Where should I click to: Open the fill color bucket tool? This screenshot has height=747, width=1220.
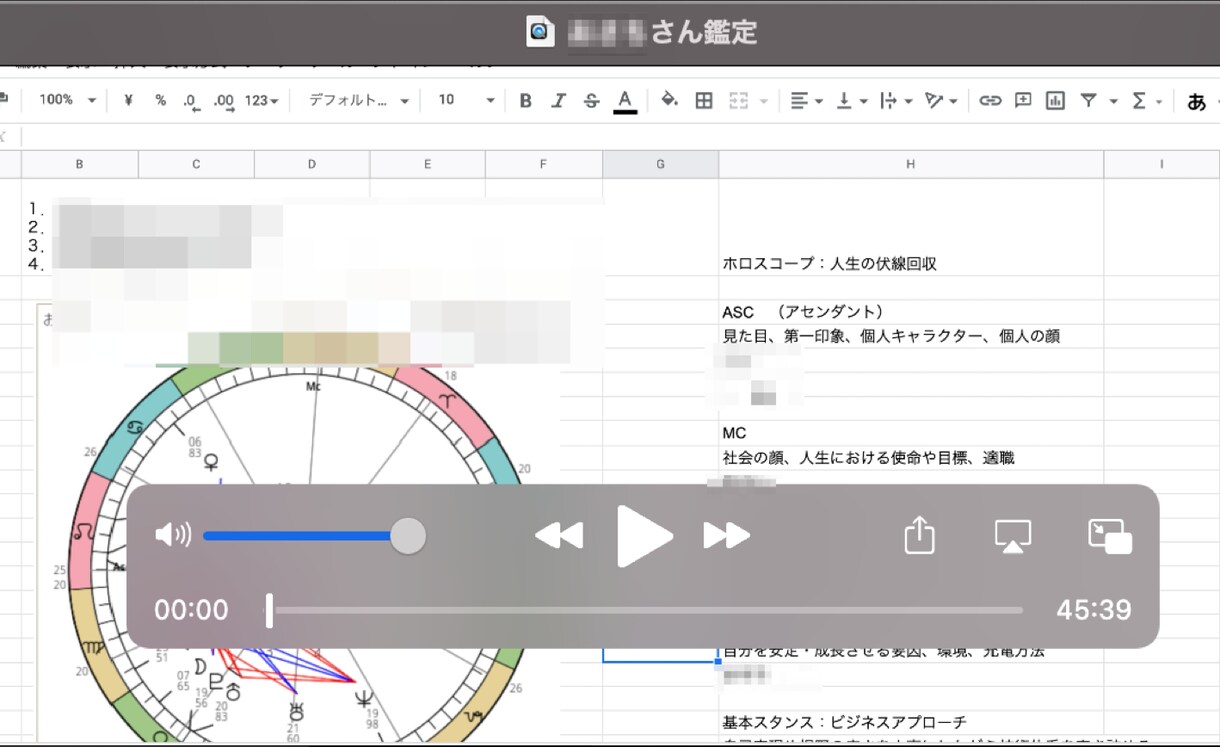[670, 100]
